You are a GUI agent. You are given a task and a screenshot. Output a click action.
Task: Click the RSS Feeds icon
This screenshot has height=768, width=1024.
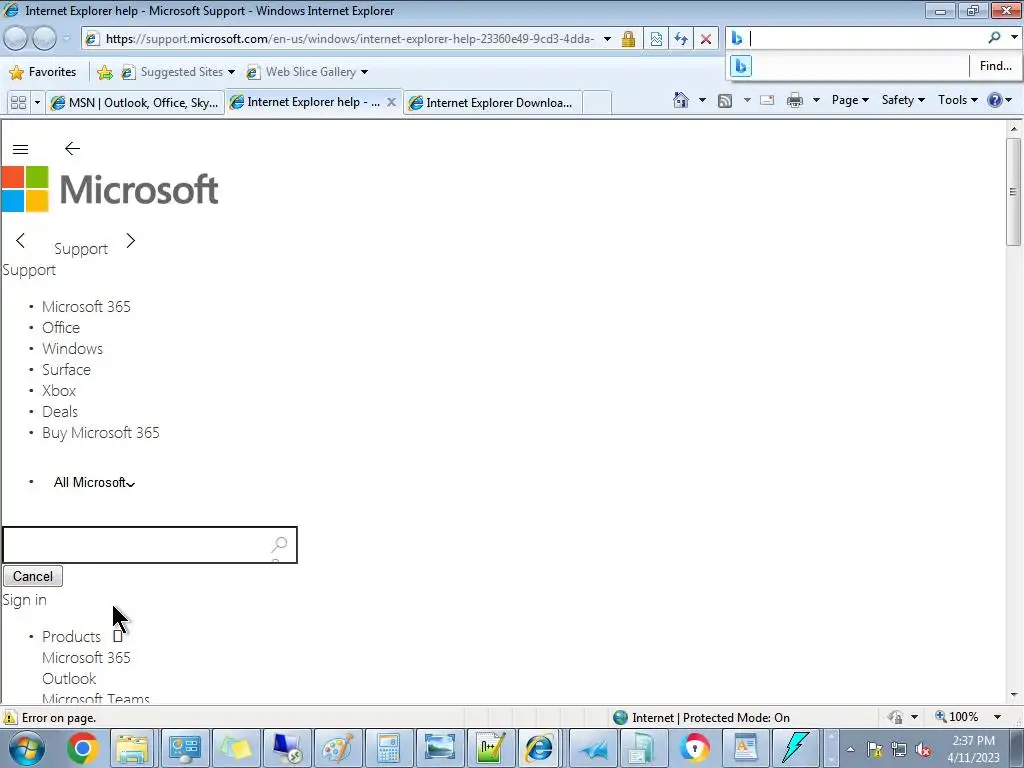click(725, 100)
